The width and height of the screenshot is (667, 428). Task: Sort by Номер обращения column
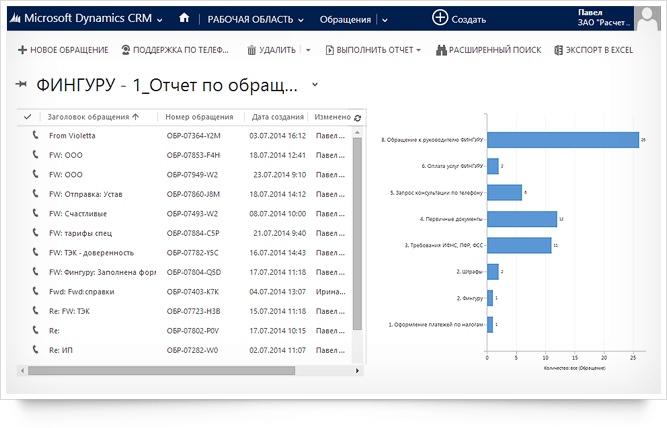tap(200, 117)
